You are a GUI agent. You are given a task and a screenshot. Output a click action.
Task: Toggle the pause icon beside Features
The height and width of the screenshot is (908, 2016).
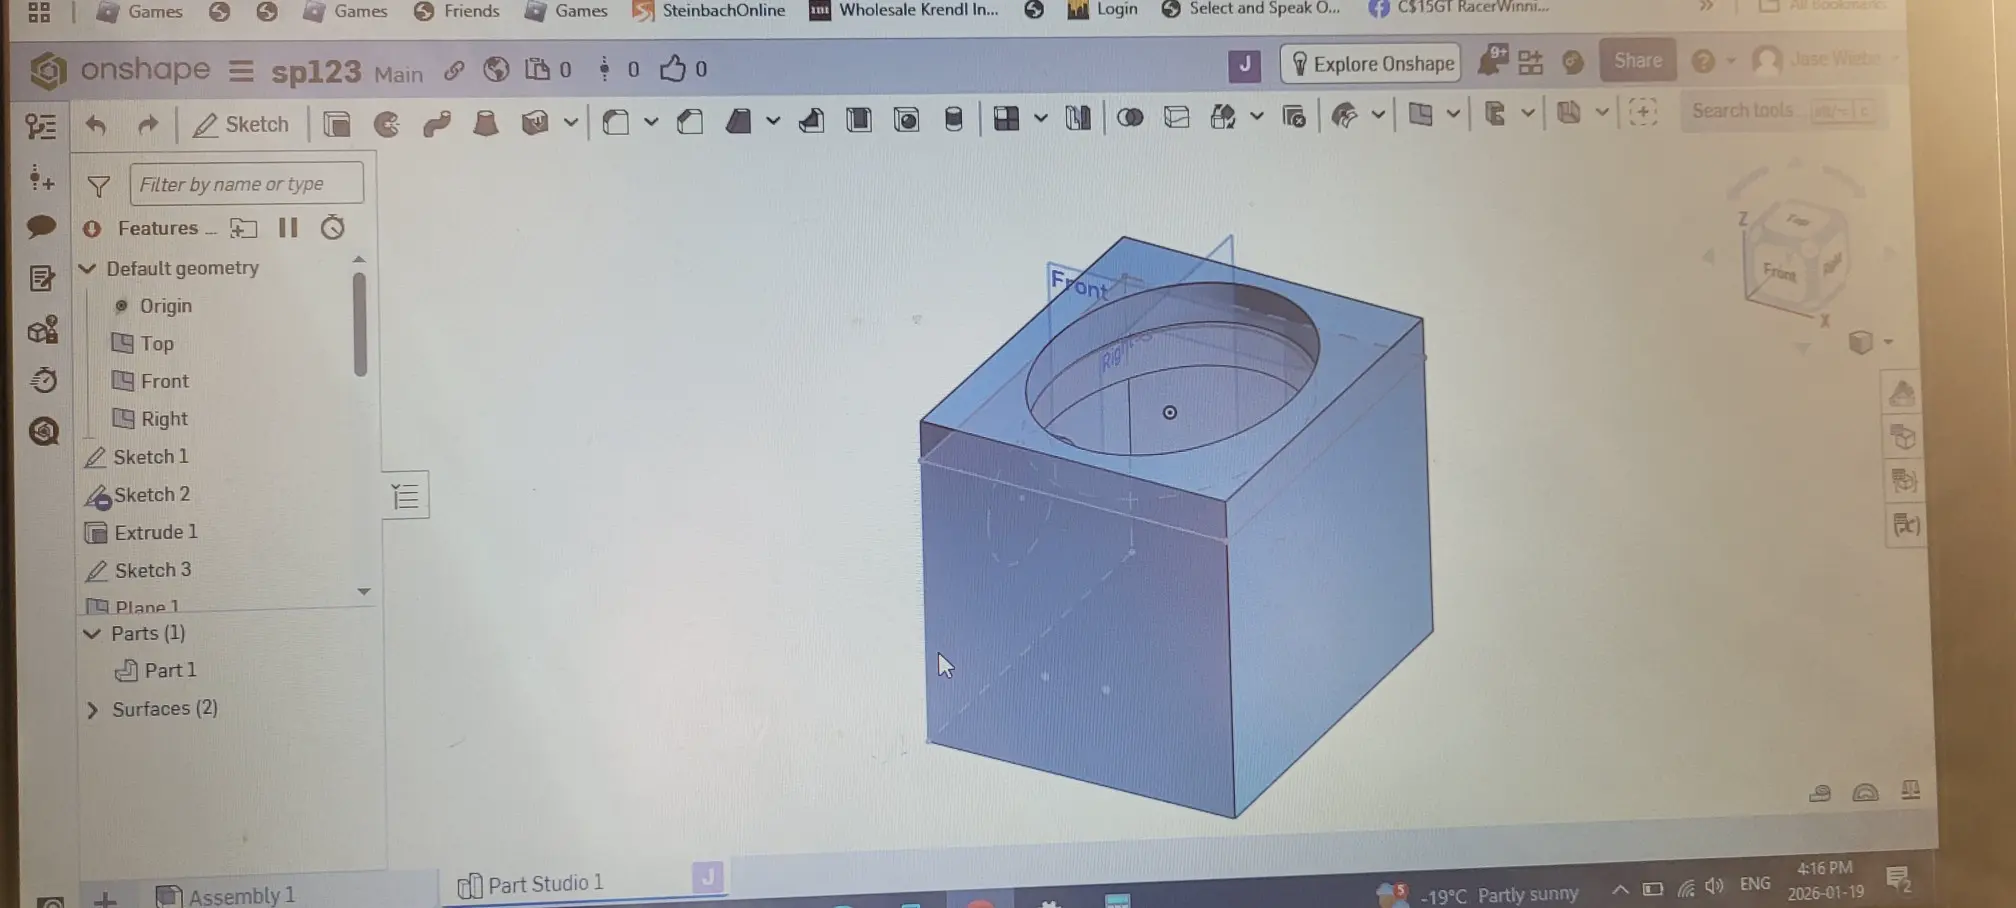(x=288, y=228)
